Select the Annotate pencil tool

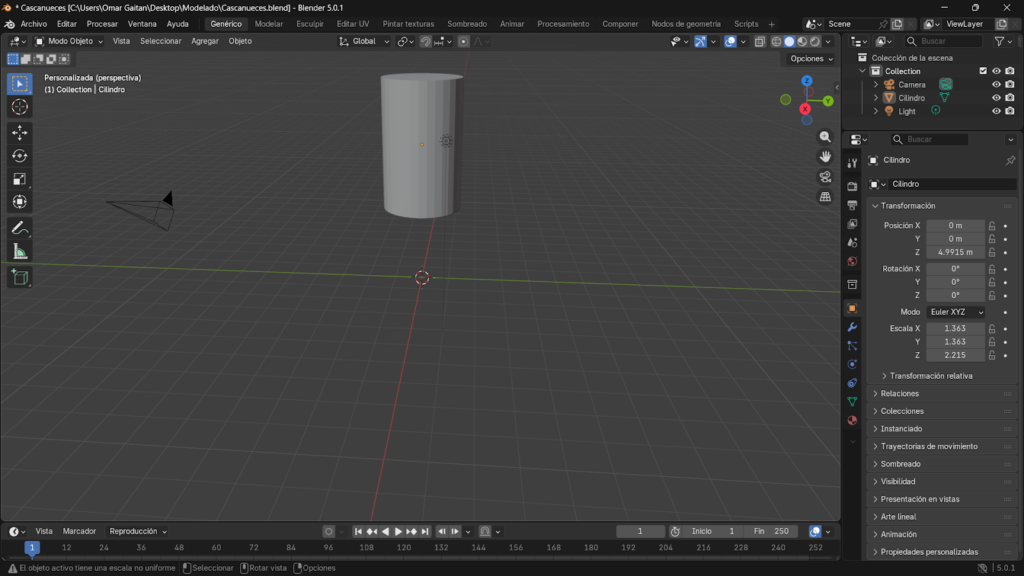click(20, 229)
